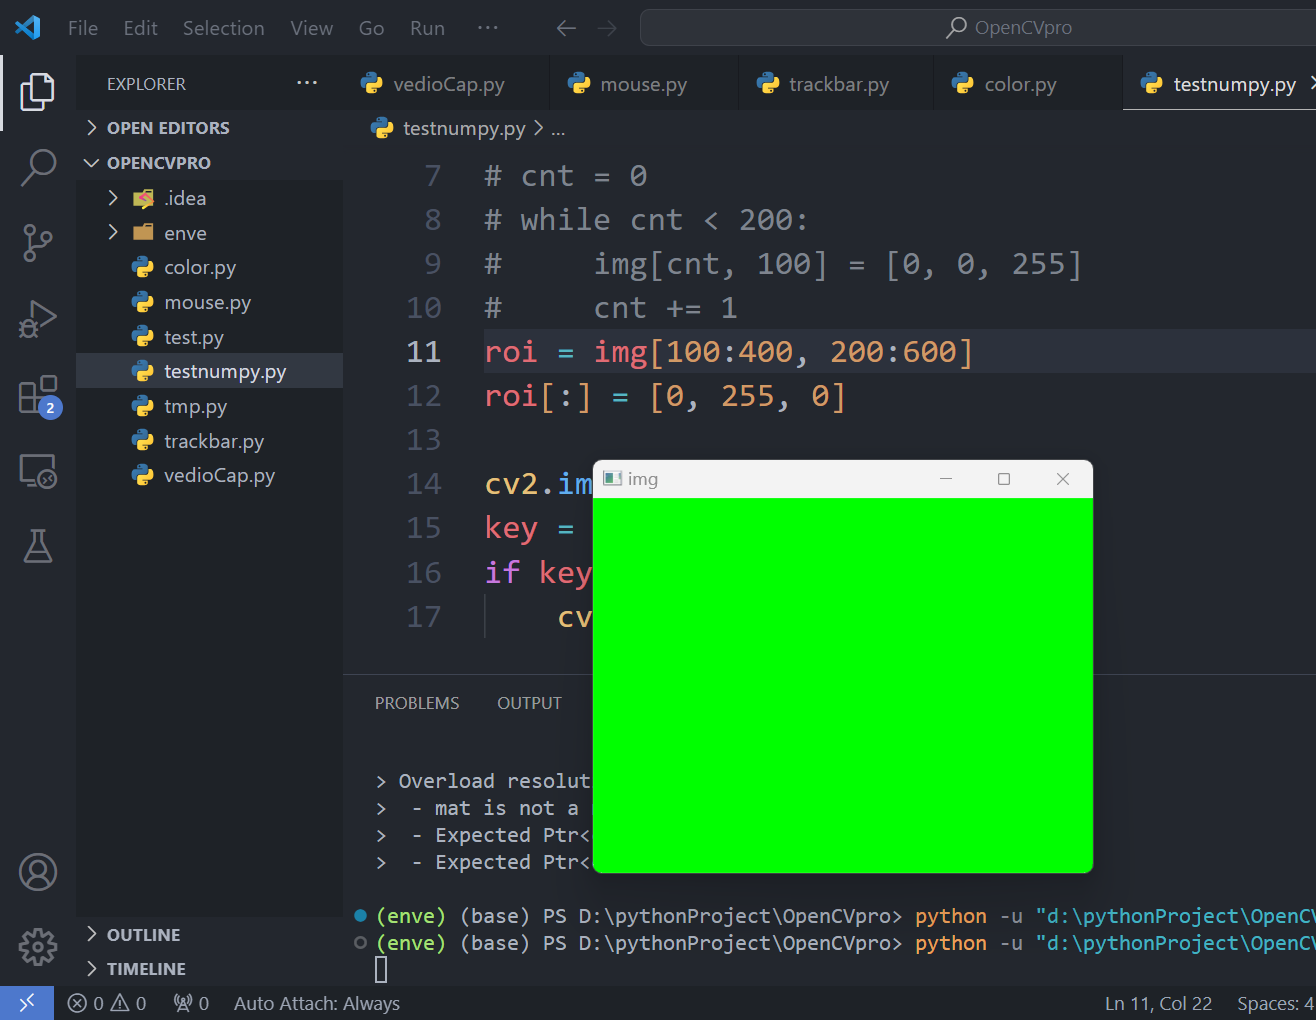Screen dimensions: 1316x1020
Task: Click the breadcrumb ellipsis after testnumpy.py
Action: 558,128
